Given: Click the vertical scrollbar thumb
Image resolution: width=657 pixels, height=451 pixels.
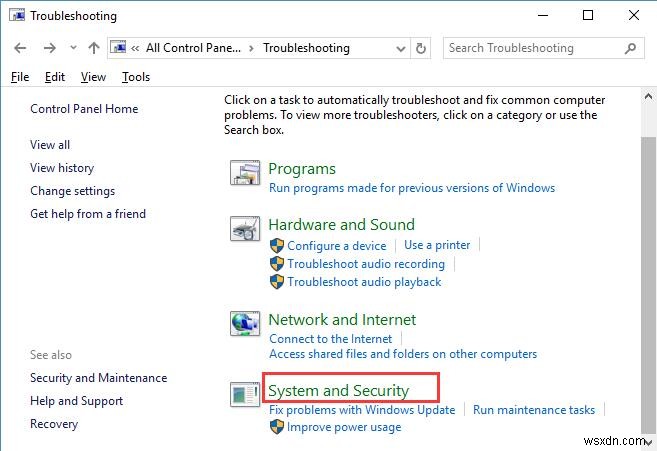Looking at the screenshot, I should click(649, 285).
